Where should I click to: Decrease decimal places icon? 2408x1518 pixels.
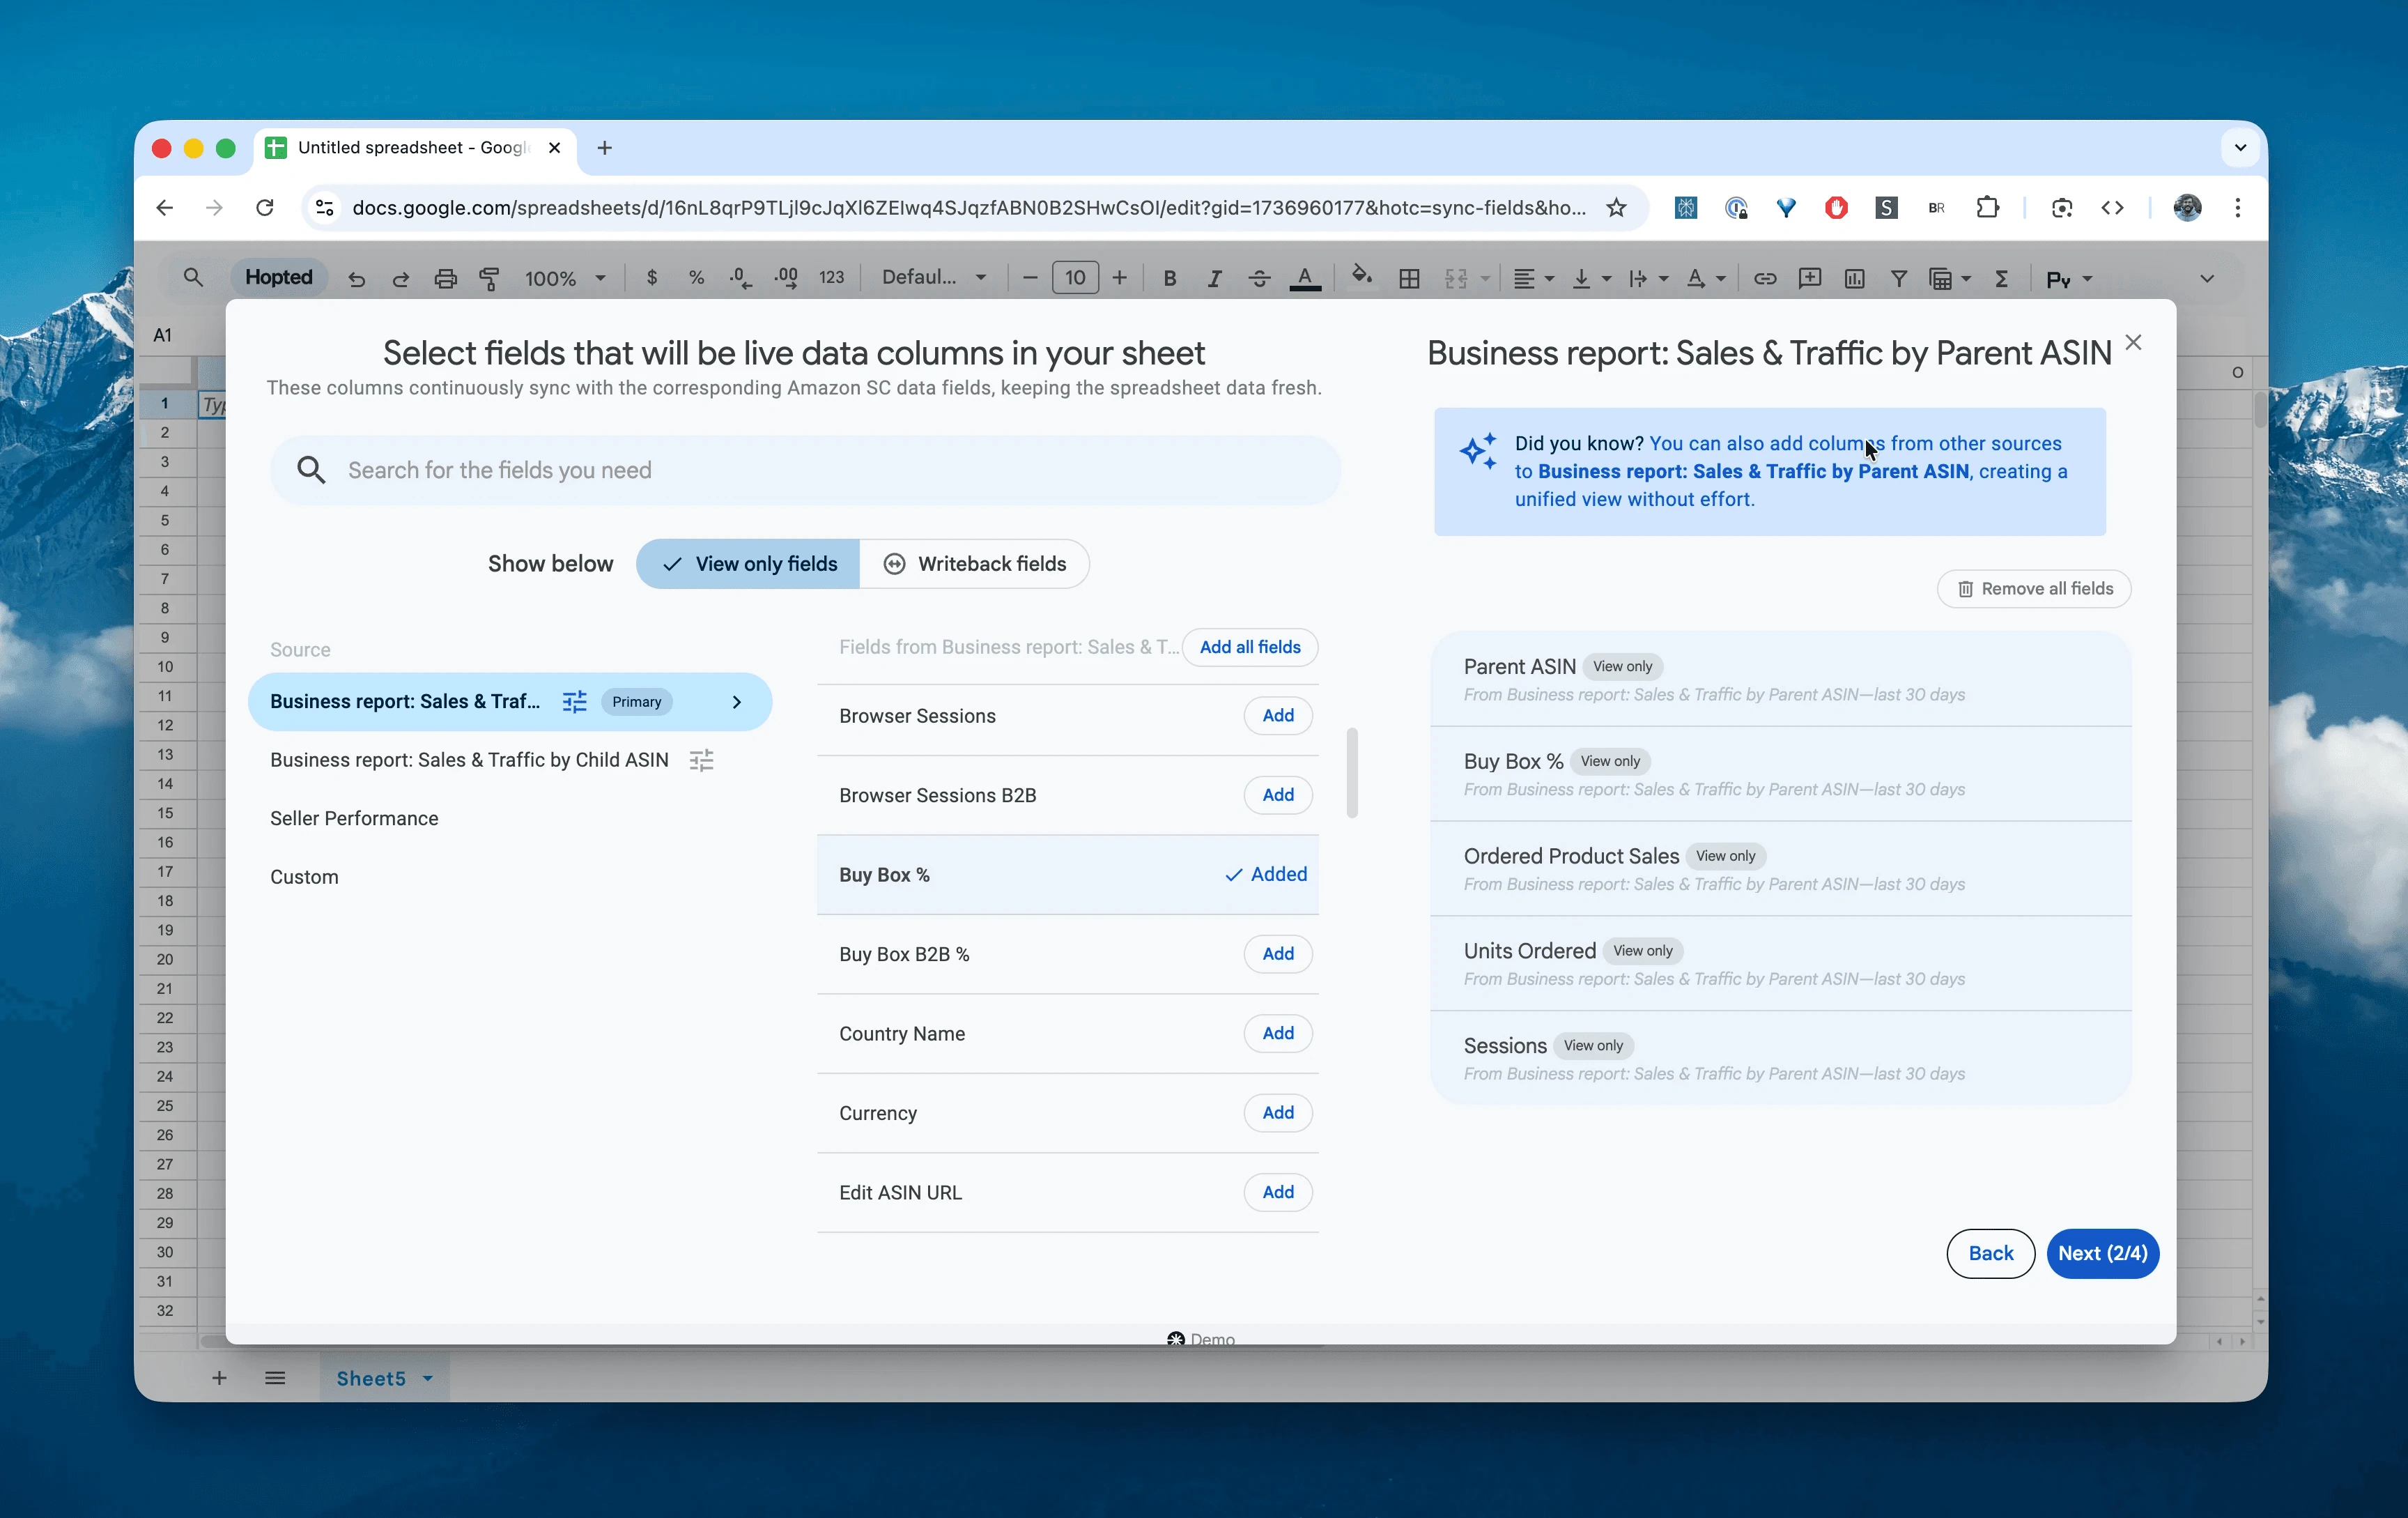pos(741,278)
